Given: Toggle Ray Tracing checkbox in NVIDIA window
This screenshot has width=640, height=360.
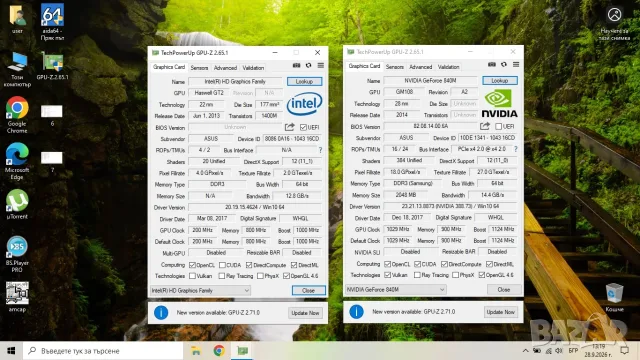Looking at the screenshot, I should [417, 276].
